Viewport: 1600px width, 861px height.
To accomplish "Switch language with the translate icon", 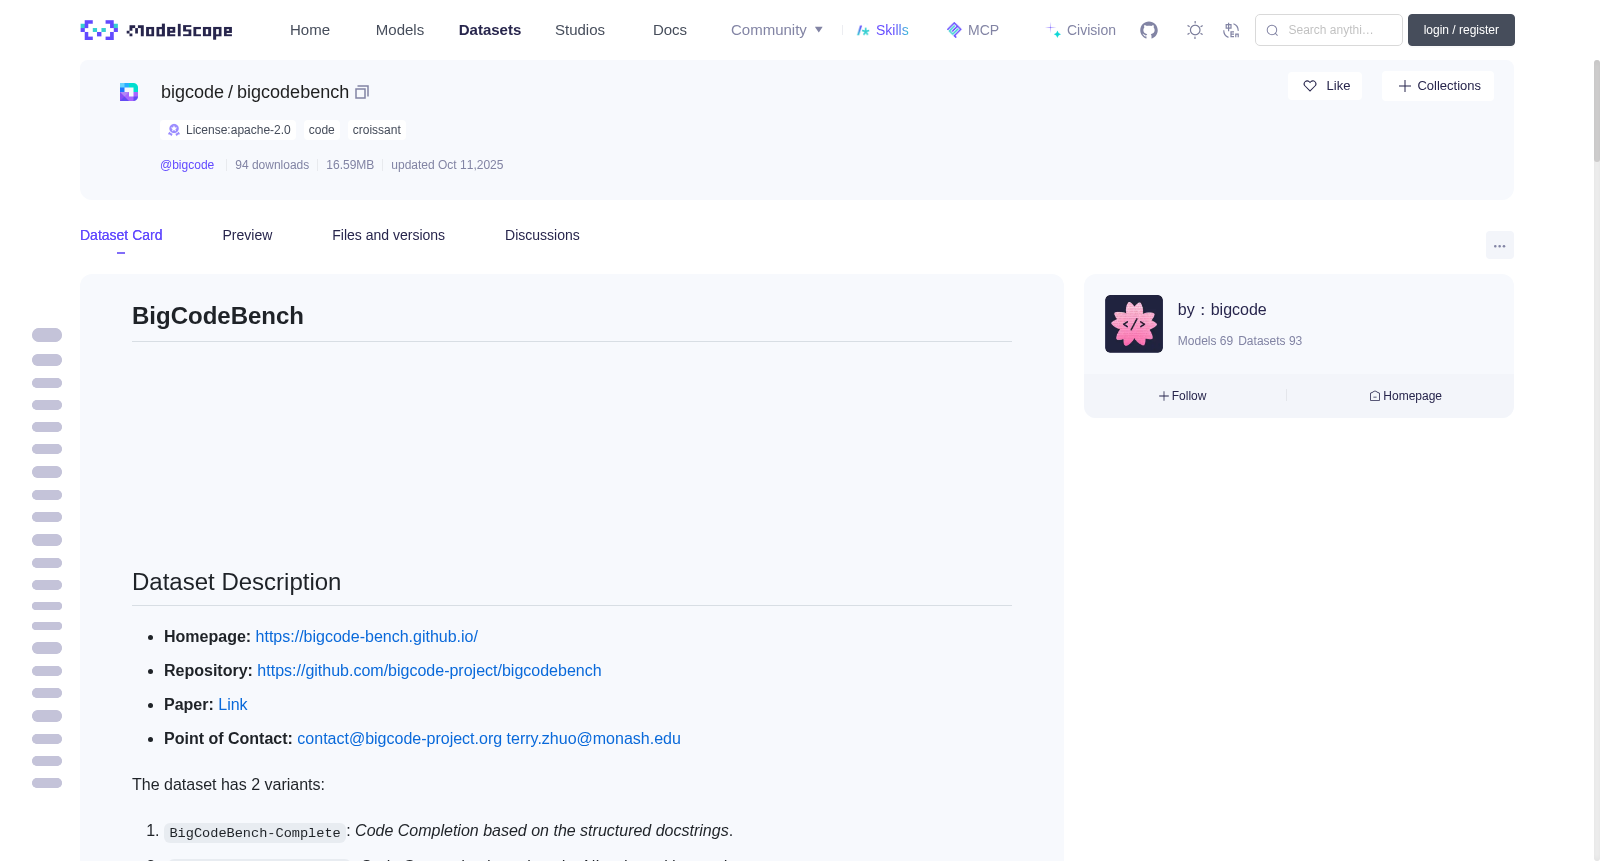I will (1231, 30).
